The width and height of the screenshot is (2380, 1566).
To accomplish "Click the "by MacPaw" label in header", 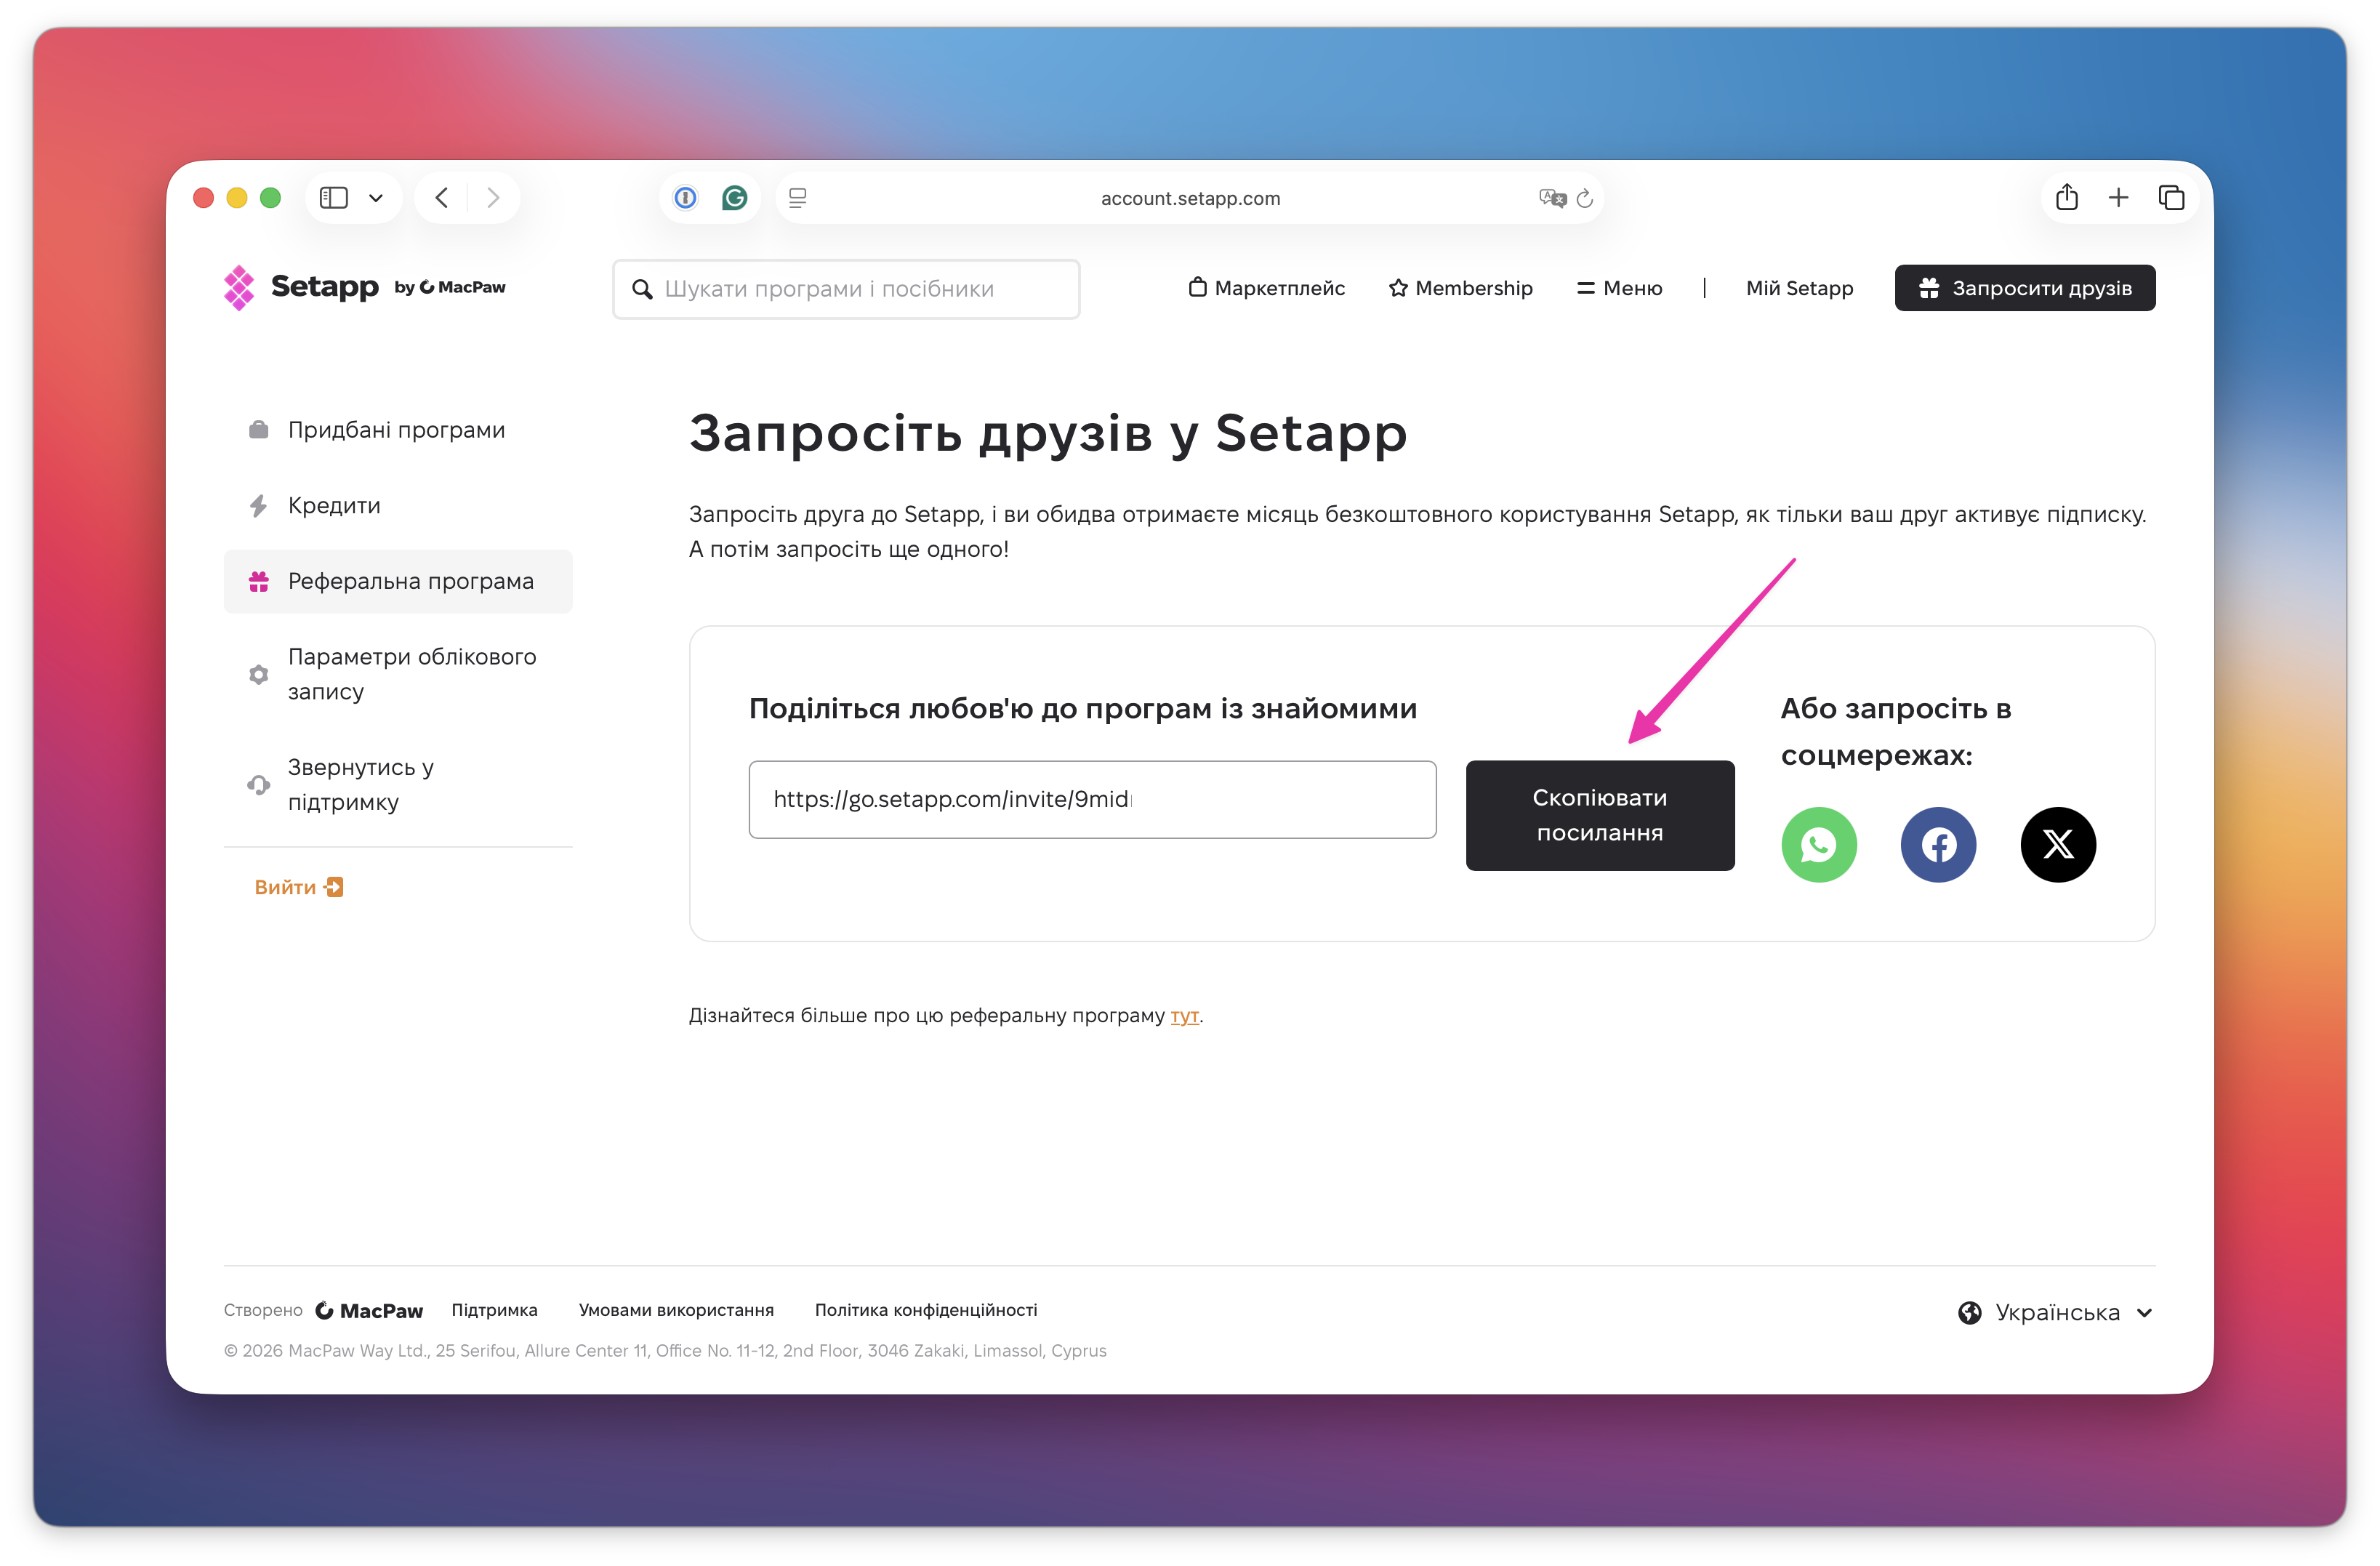I will 449,287.
